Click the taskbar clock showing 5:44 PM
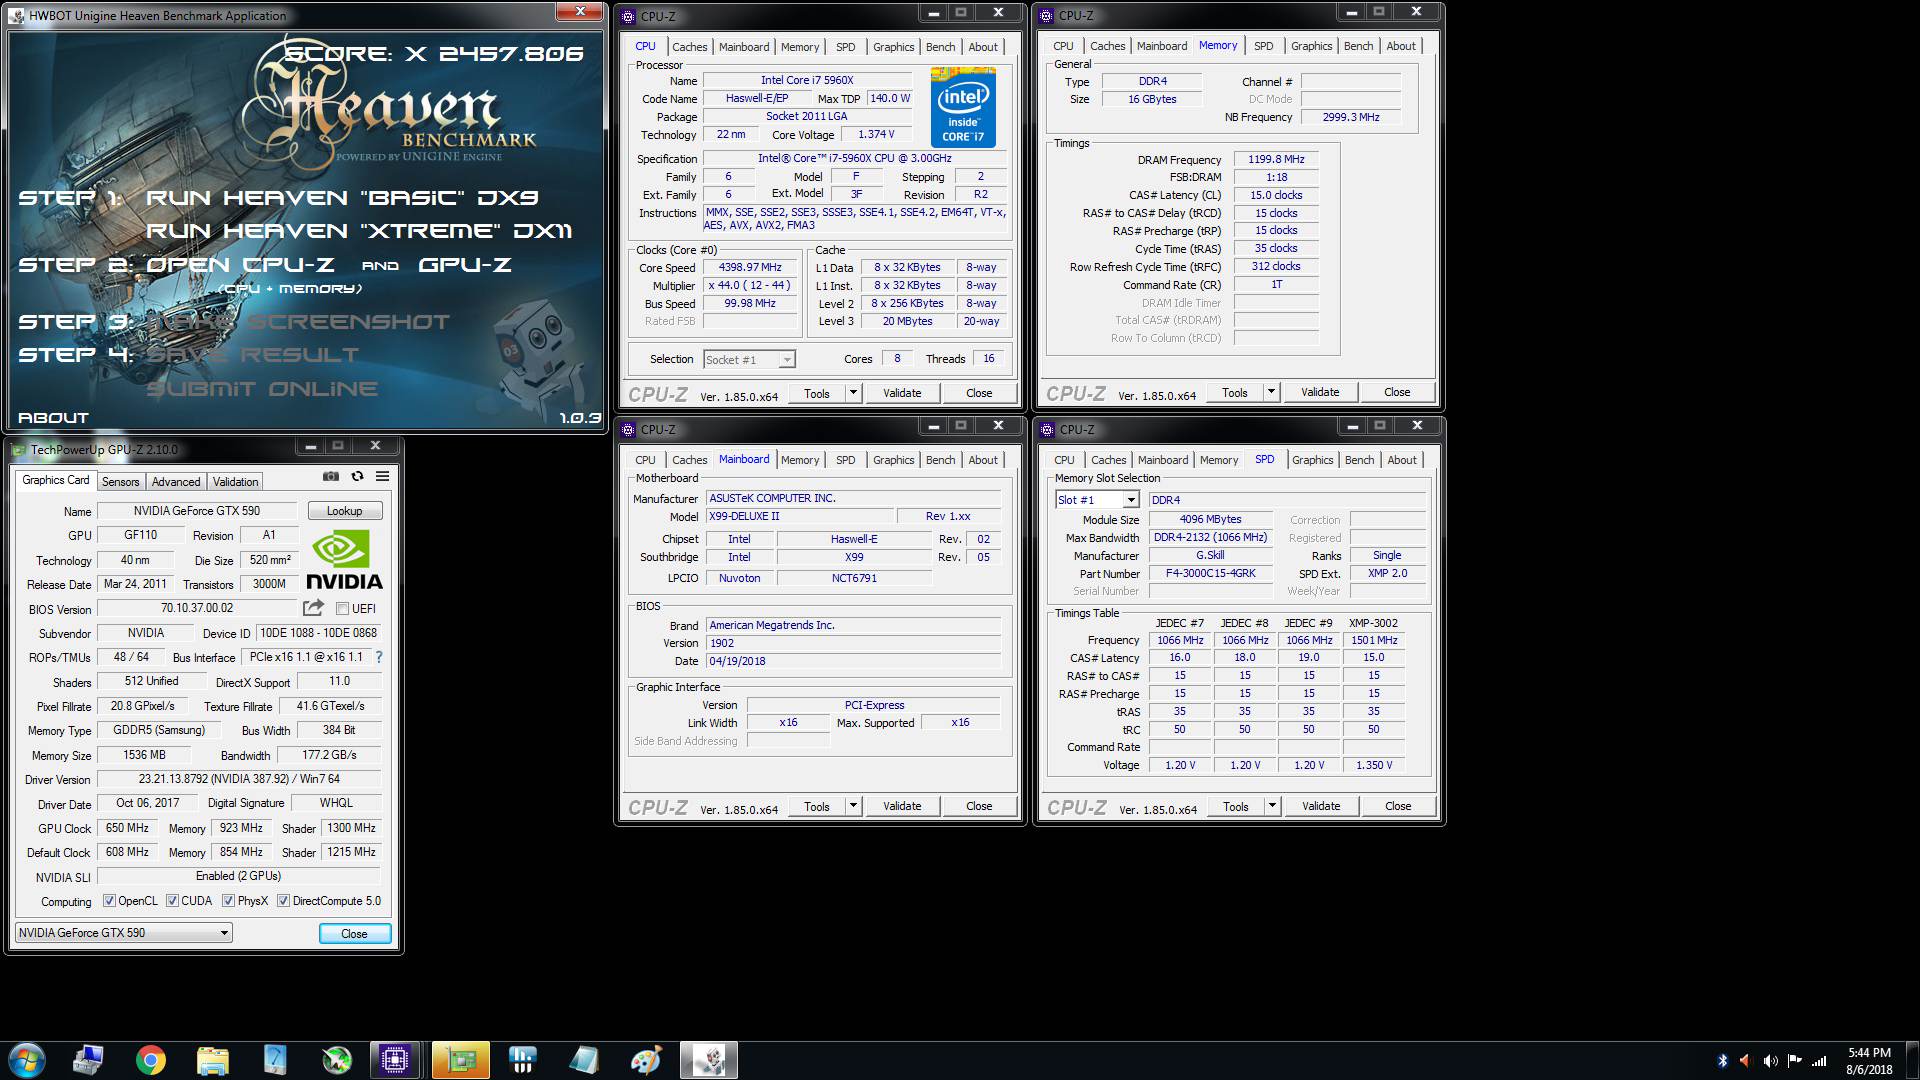The height and width of the screenshot is (1080, 1920). click(x=1868, y=1061)
